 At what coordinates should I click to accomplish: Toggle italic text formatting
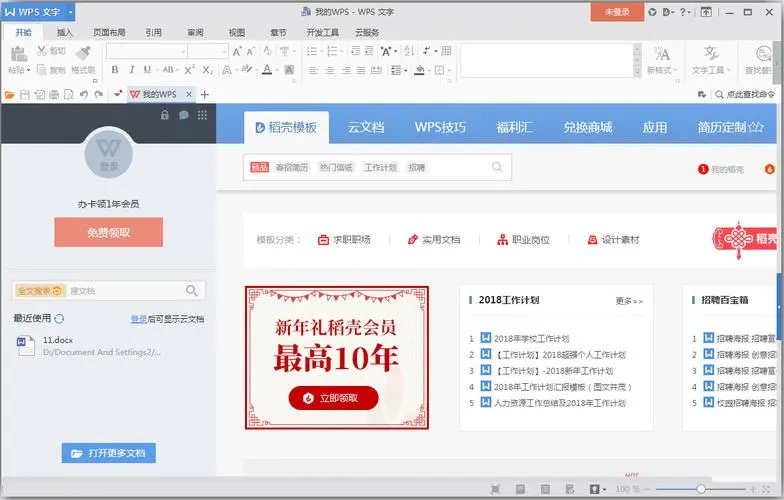(x=131, y=70)
